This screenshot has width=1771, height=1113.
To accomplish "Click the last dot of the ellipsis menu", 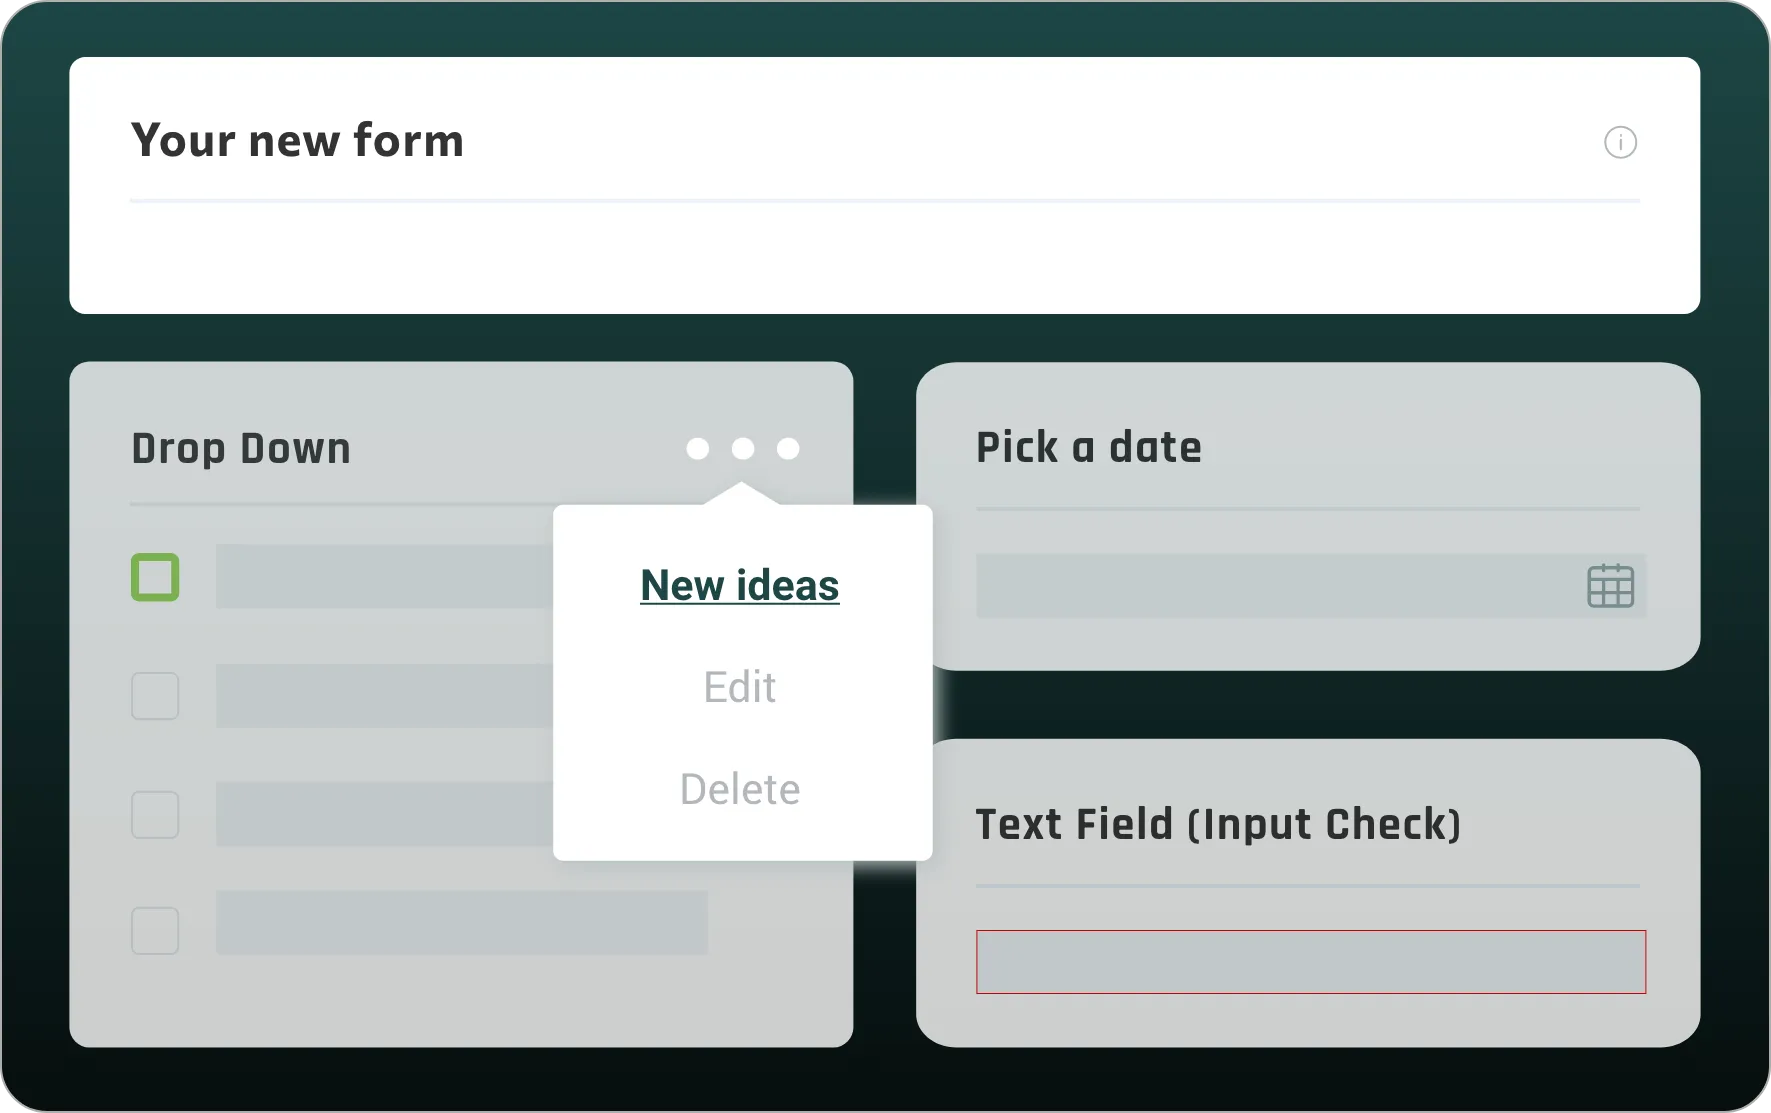I will (789, 450).
